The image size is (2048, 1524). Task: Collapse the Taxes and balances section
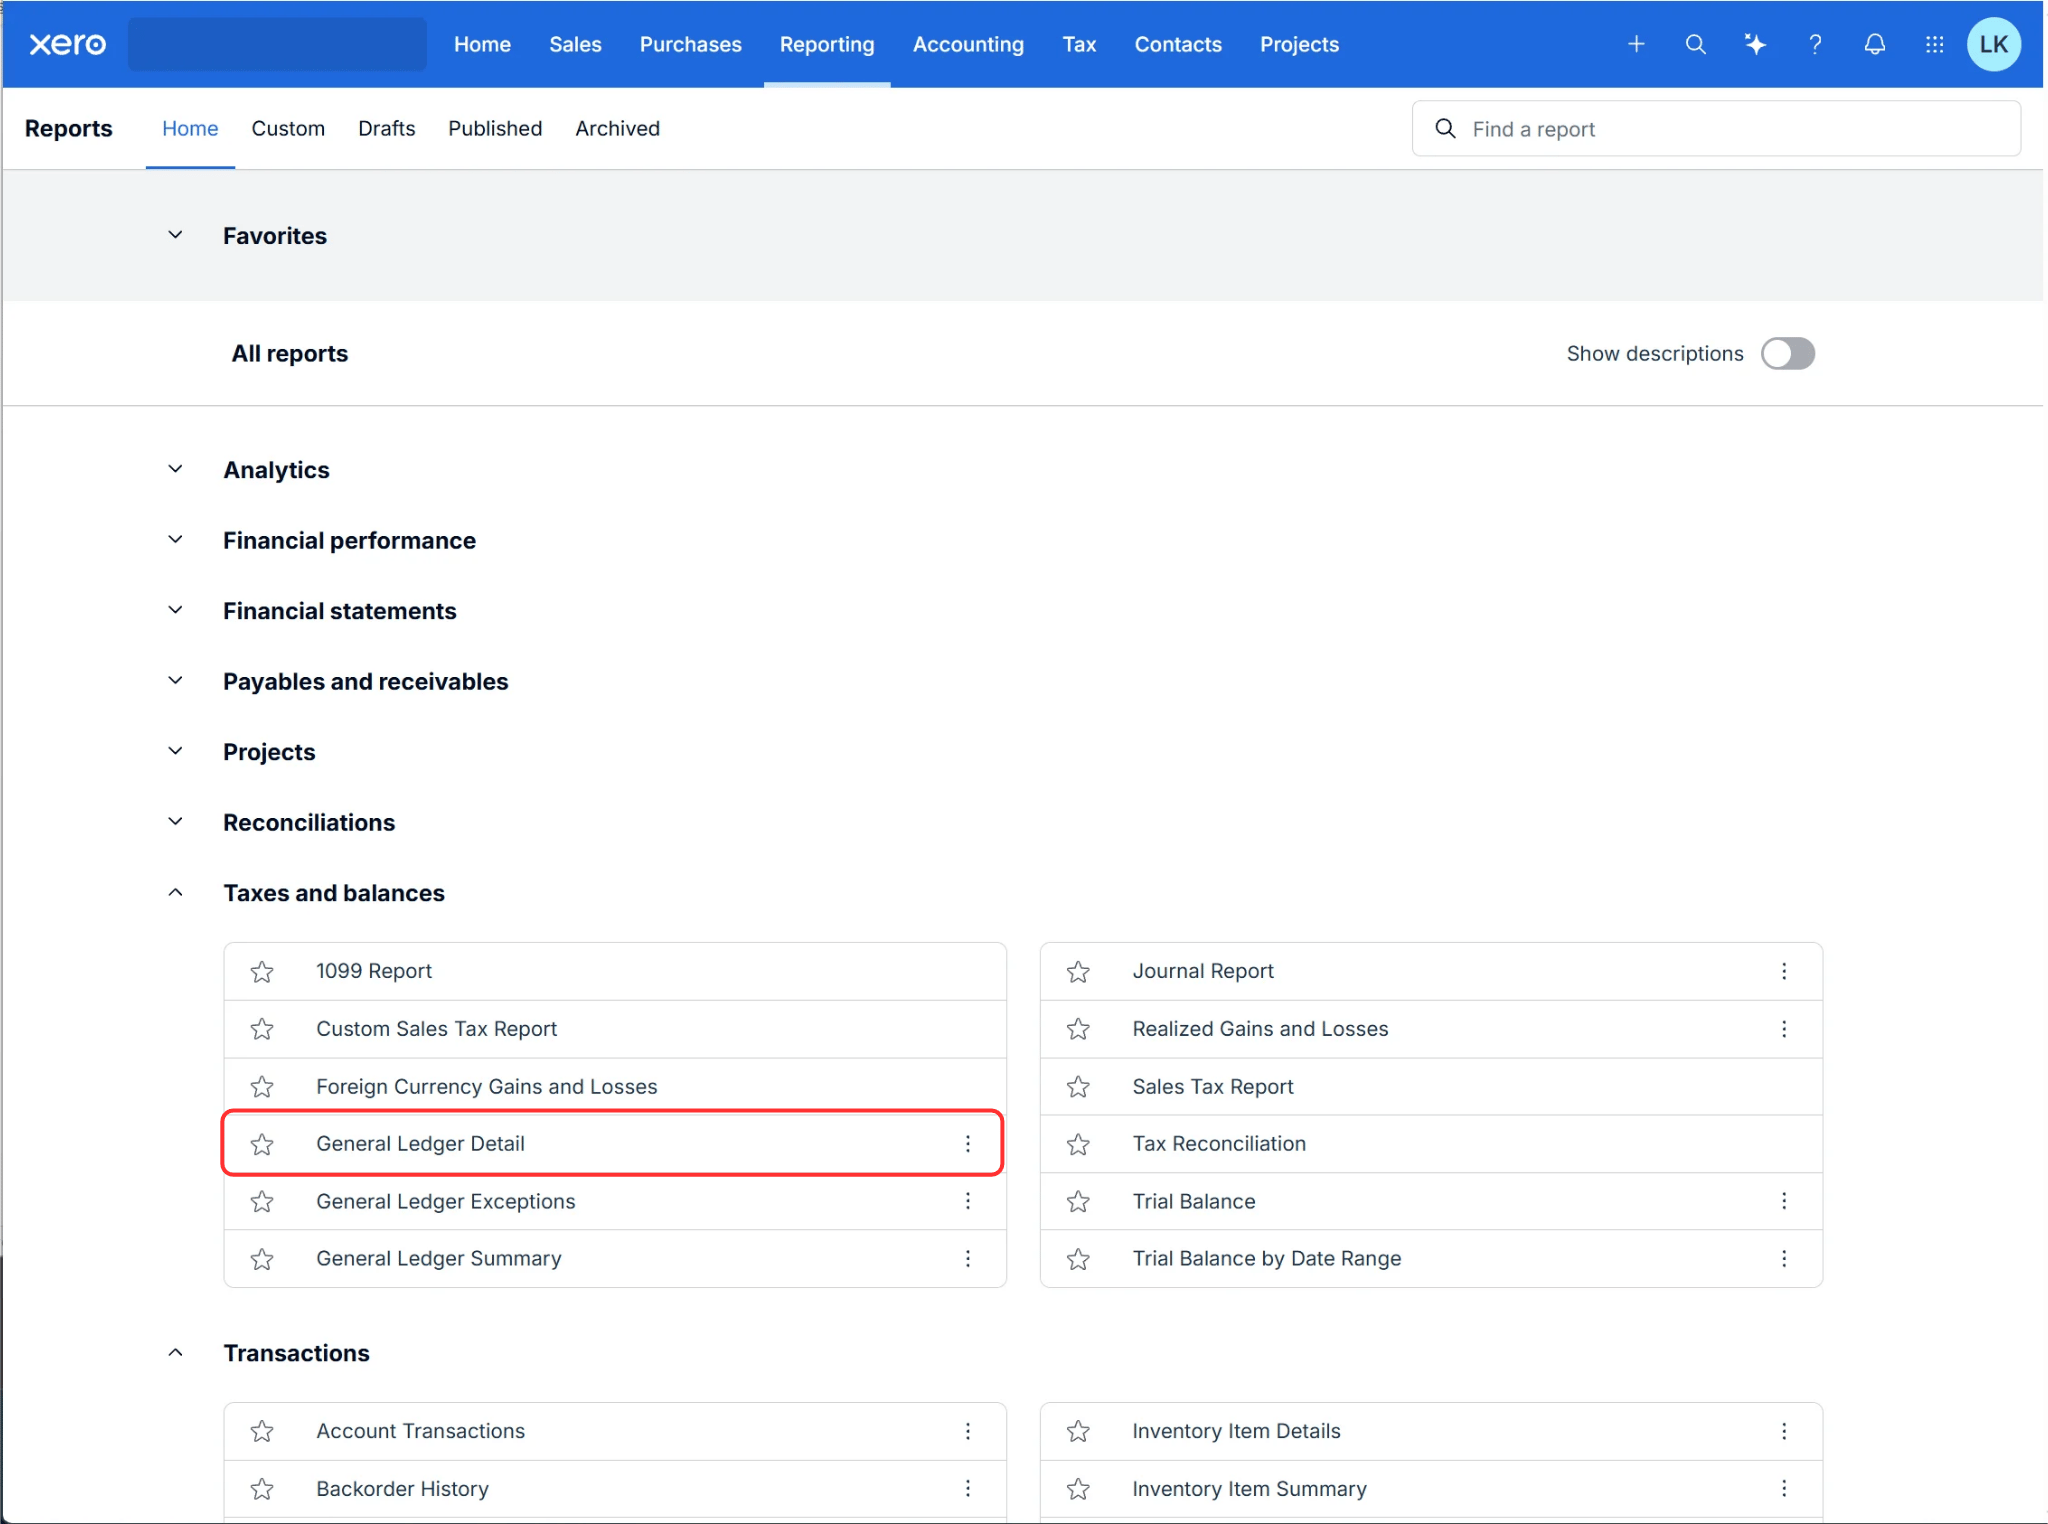[x=175, y=892]
